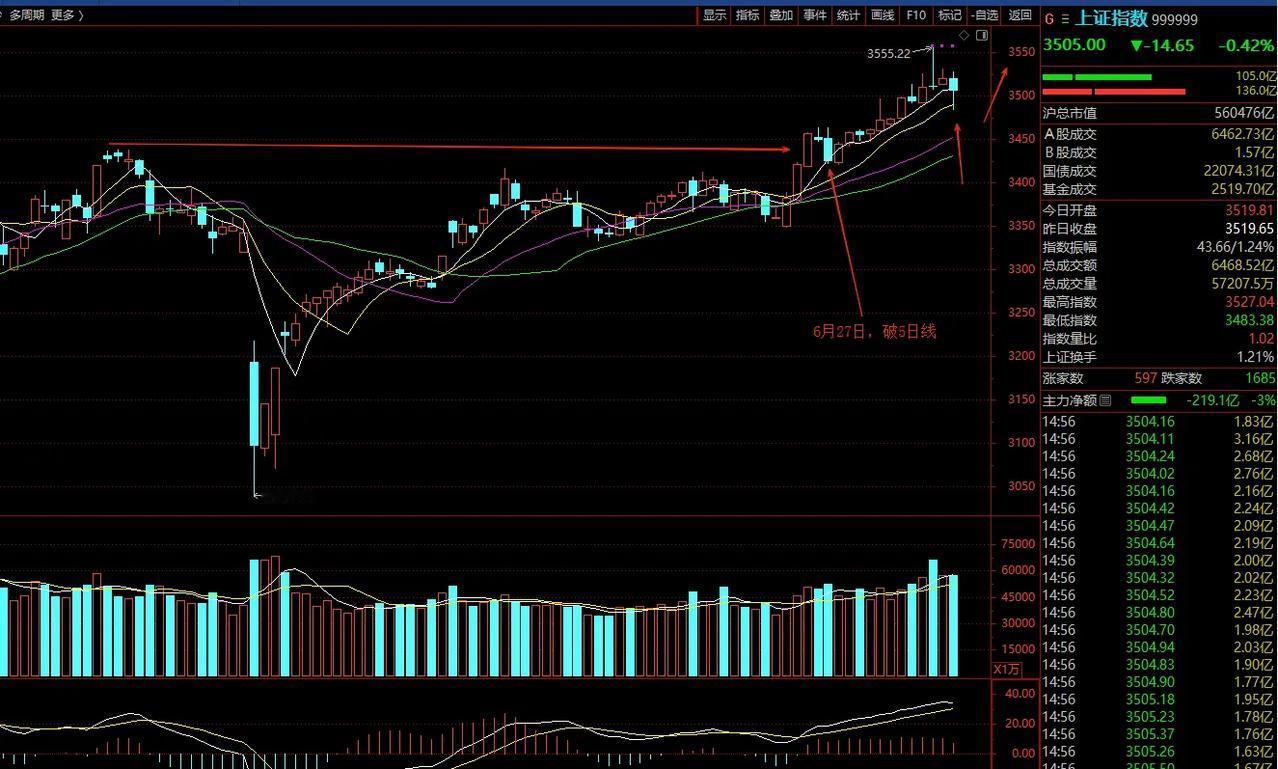The height and width of the screenshot is (769, 1278).
Task: Click the panel layout icon near chart corner
Action: point(982,36)
